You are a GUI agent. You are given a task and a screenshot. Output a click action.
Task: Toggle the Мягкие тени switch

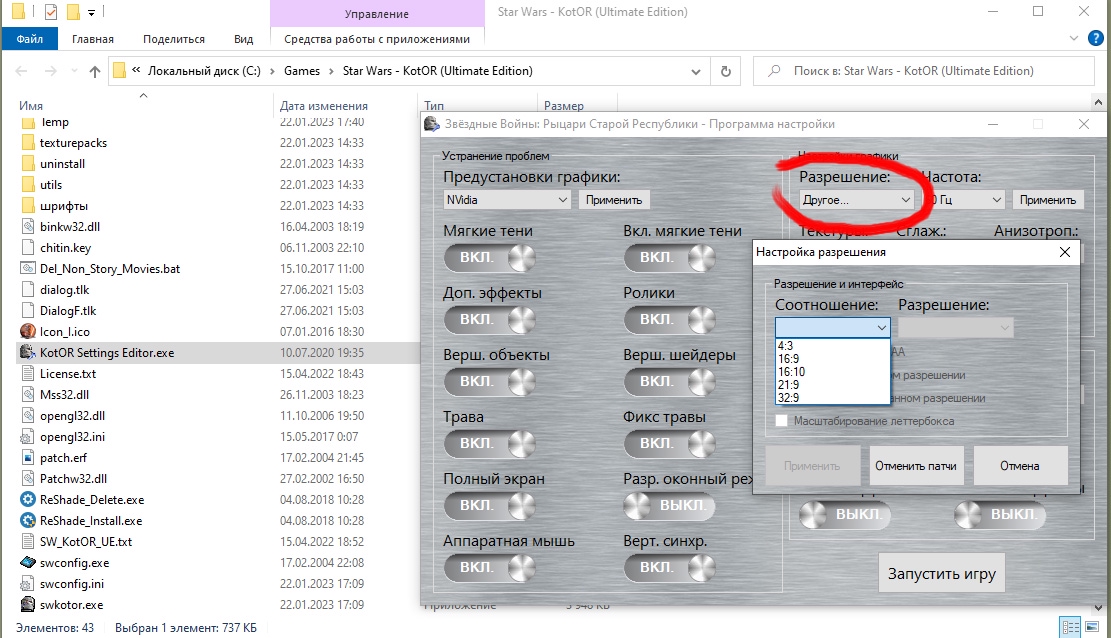click(x=490, y=257)
